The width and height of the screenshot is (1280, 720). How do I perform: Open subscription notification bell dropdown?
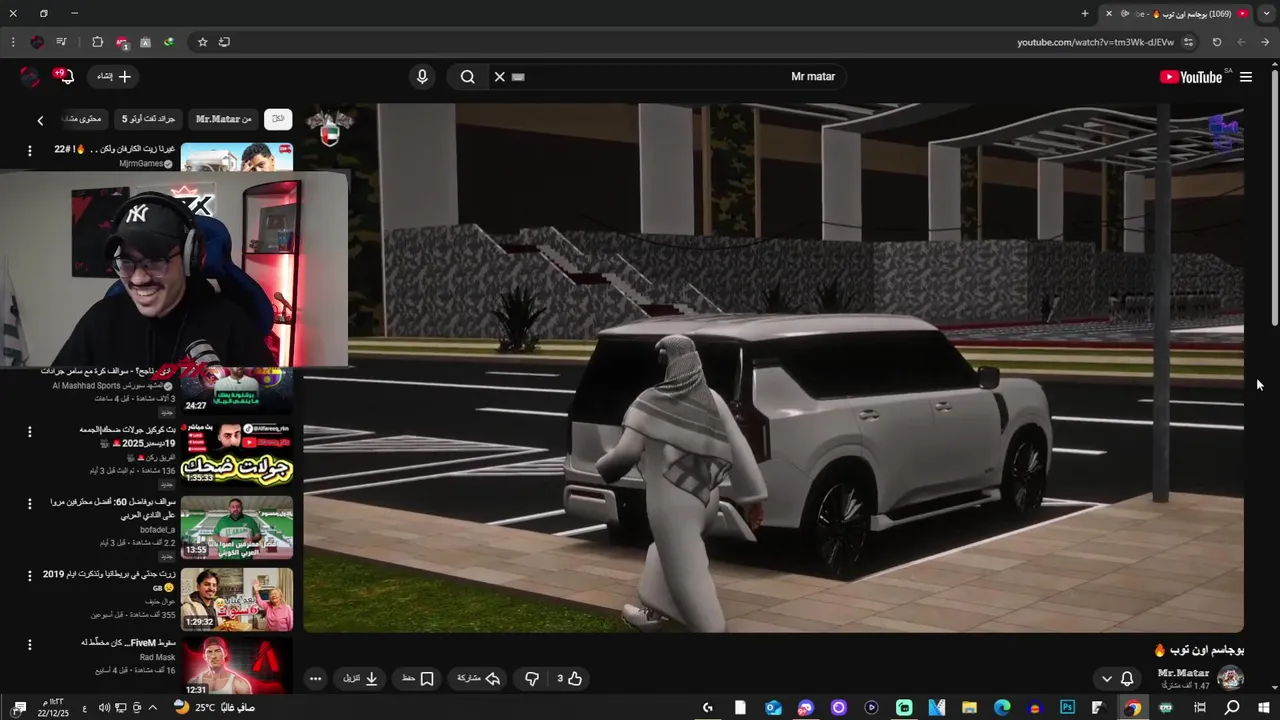coord(1117,678)
